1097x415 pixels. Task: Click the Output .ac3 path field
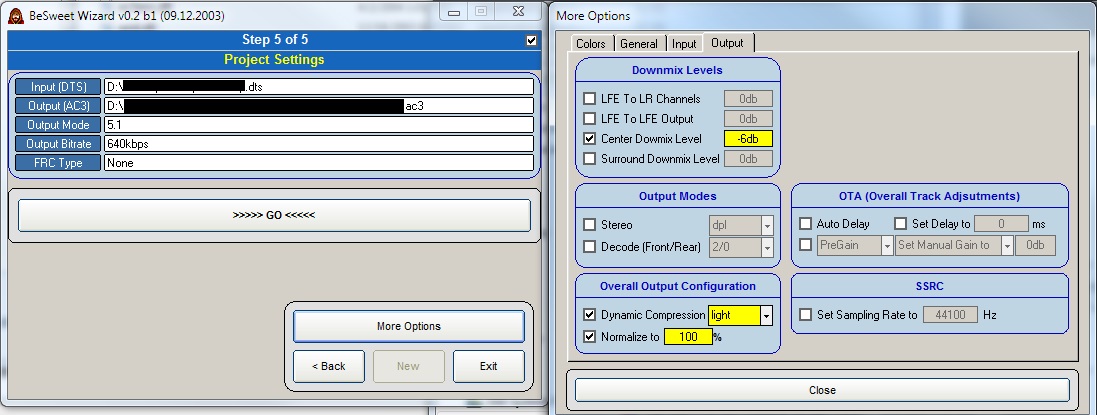pyautogui.click(x=318, y=106)
